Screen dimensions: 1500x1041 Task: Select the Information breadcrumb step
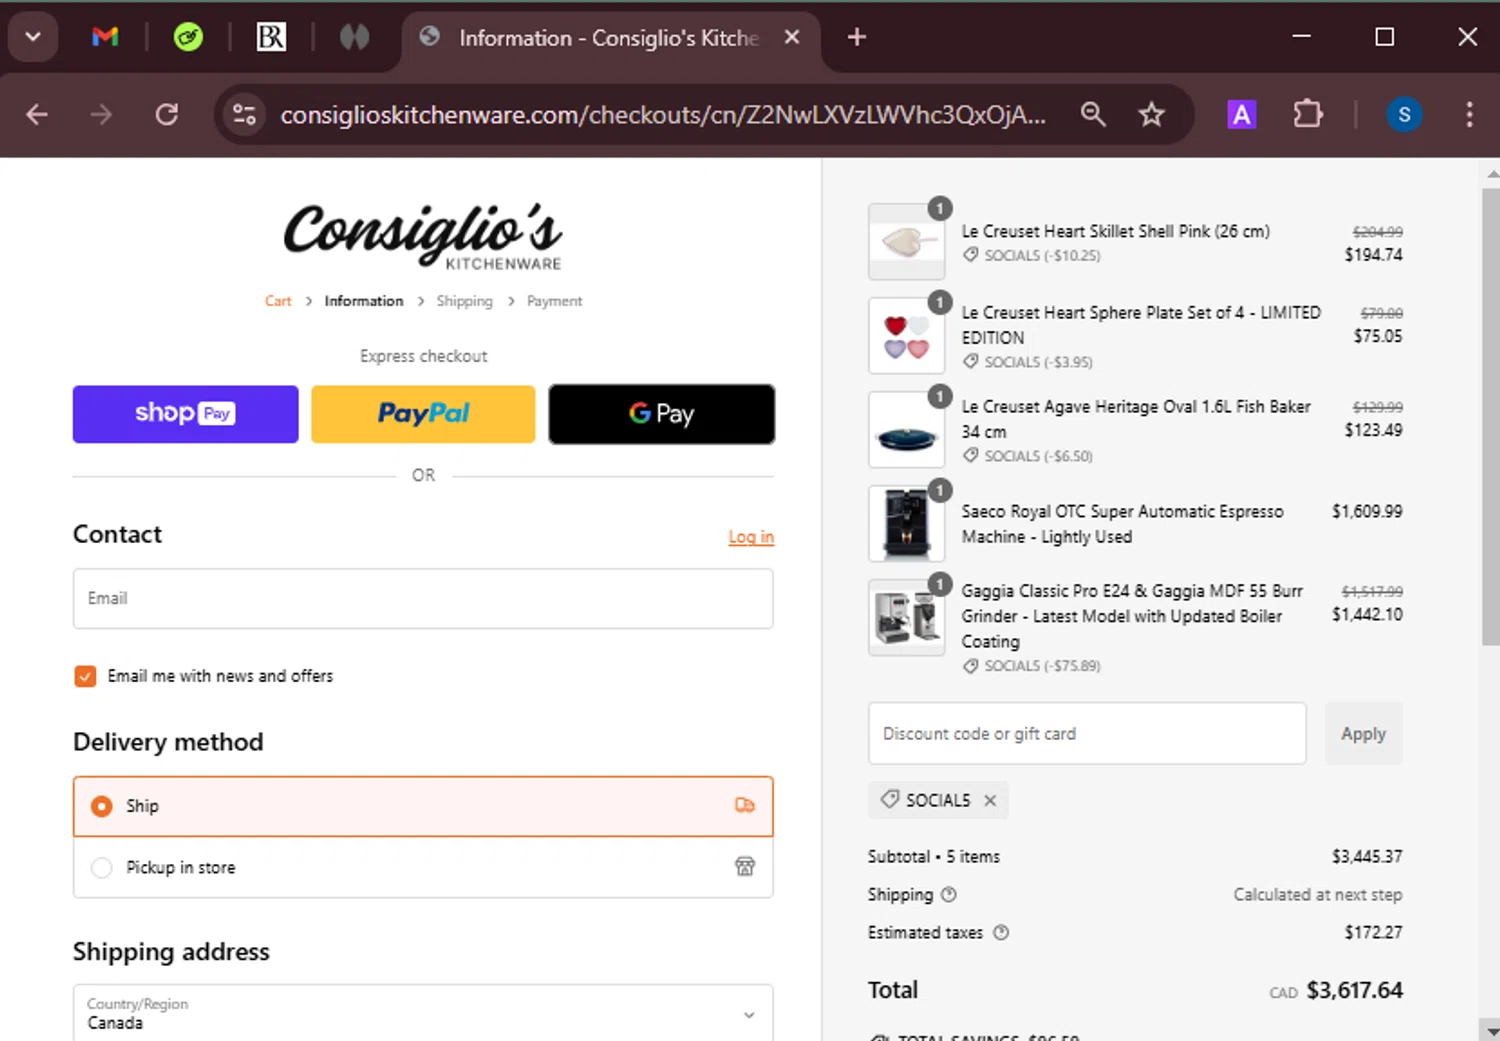[x=364, y=301]
